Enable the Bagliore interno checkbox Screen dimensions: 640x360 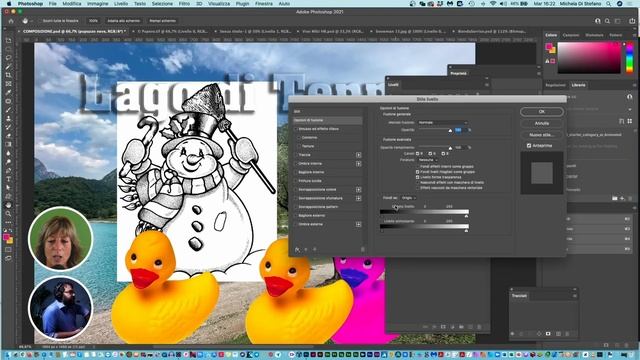[296, 172]
